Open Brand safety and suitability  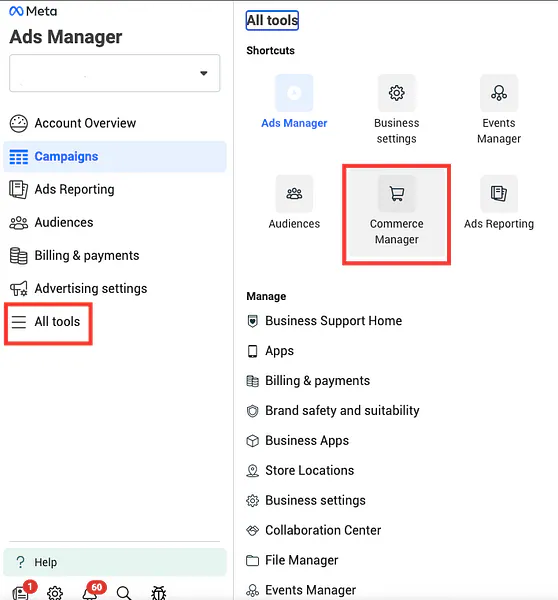pyautogui.click(x=333, y=411)
